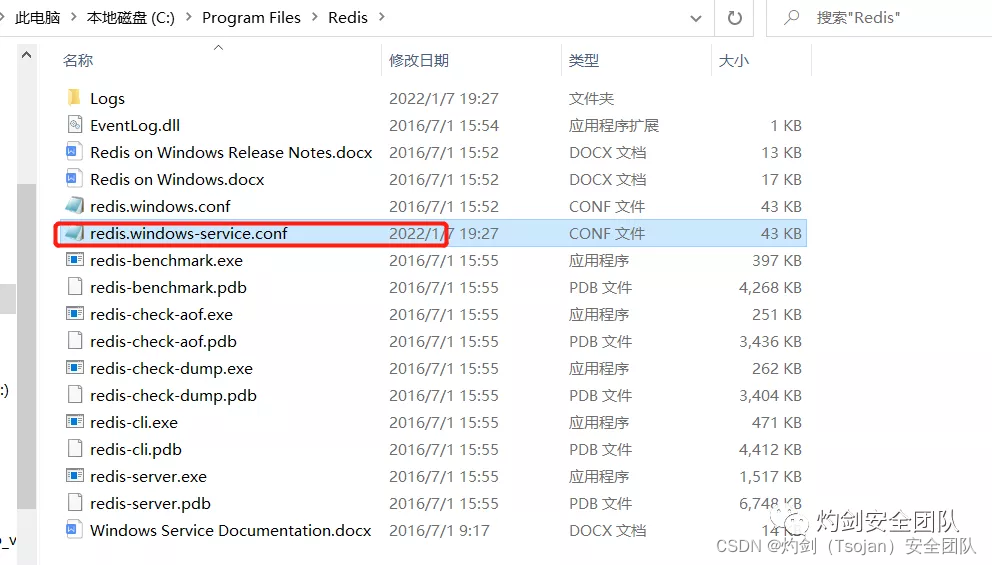Select Windows Service Documentation.docx file name

pos(231,530)
